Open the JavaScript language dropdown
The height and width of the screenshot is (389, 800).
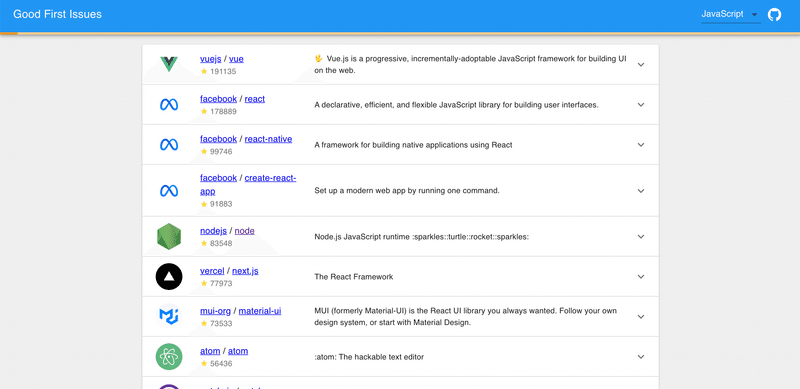pyautogui.click(x=731, y=14)
